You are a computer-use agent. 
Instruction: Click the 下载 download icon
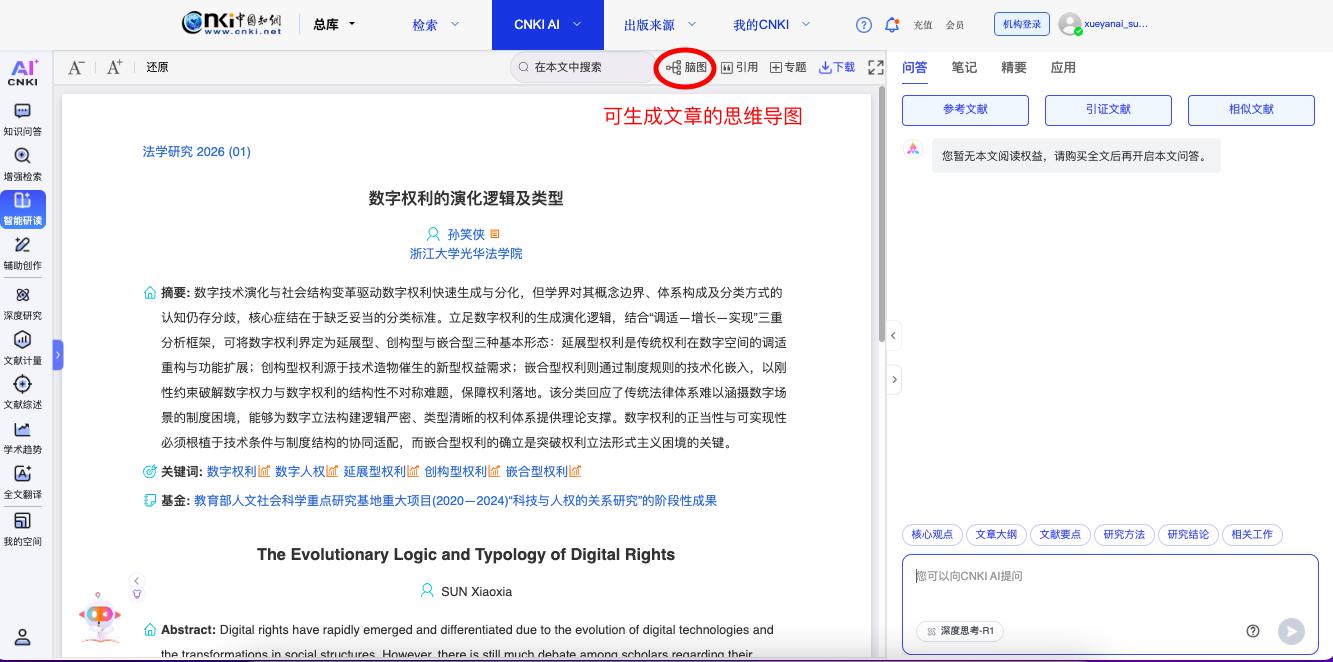coord(837,68)
